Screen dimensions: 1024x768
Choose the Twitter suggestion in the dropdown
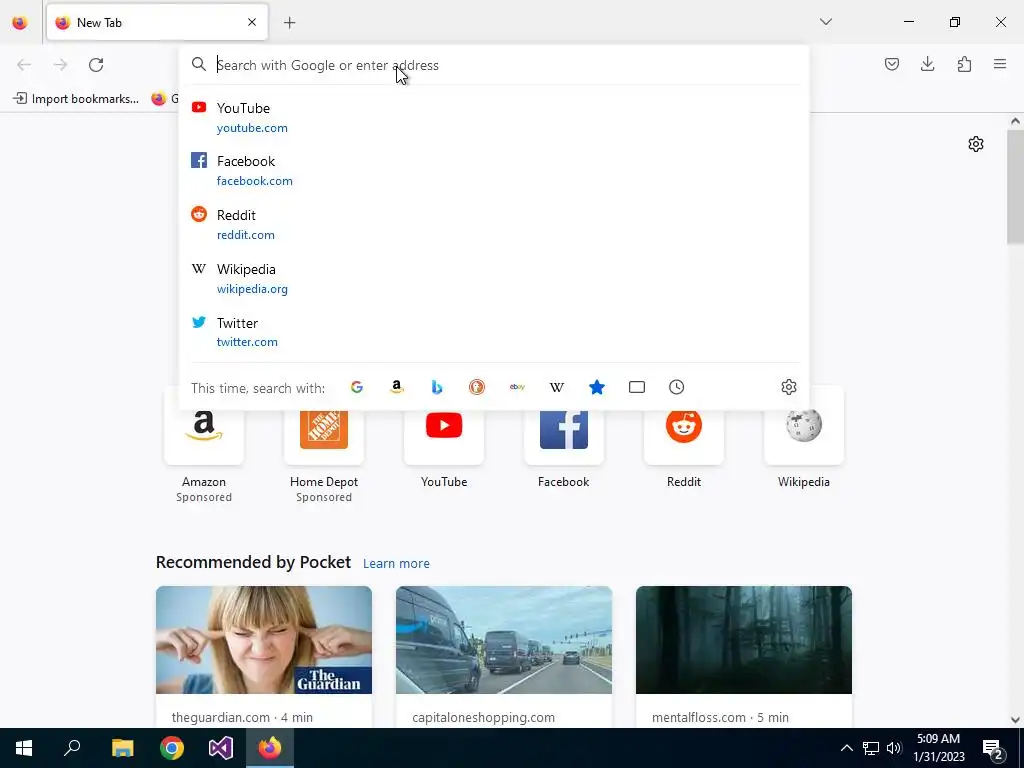[494, 332]
